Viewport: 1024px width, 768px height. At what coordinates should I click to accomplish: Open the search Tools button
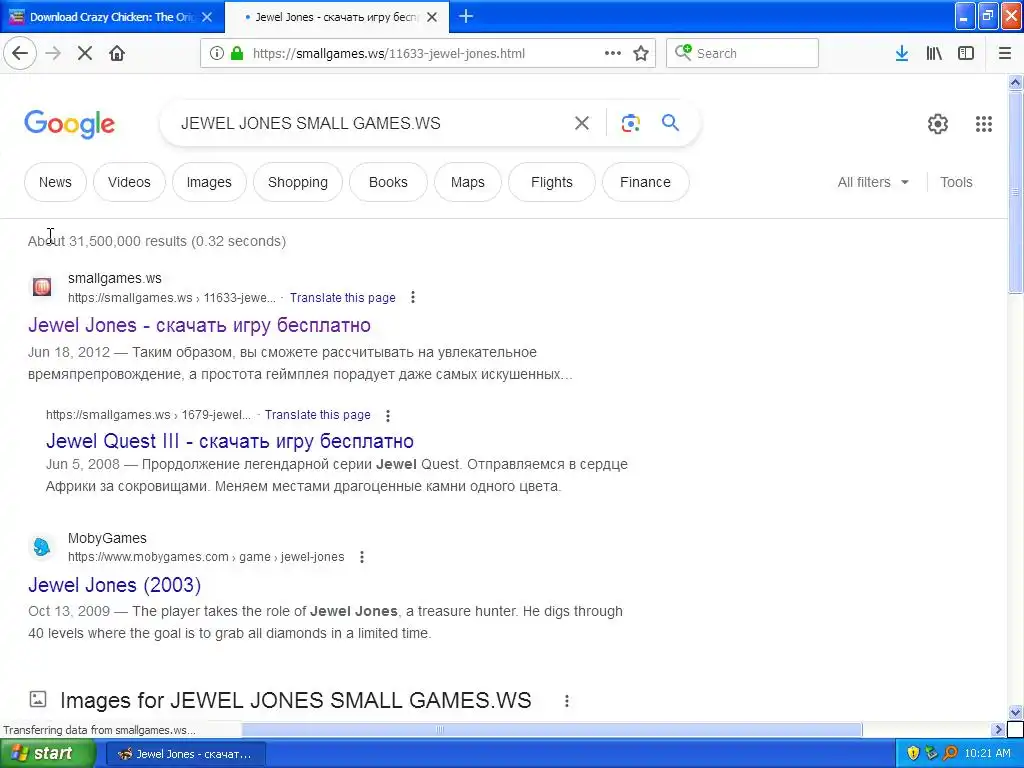tap(956, 182)
